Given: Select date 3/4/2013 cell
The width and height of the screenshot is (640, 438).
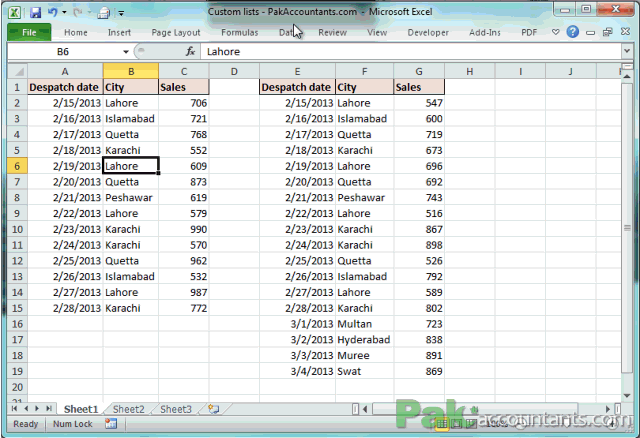Looking at the screenshot, I should pos(297,371).
